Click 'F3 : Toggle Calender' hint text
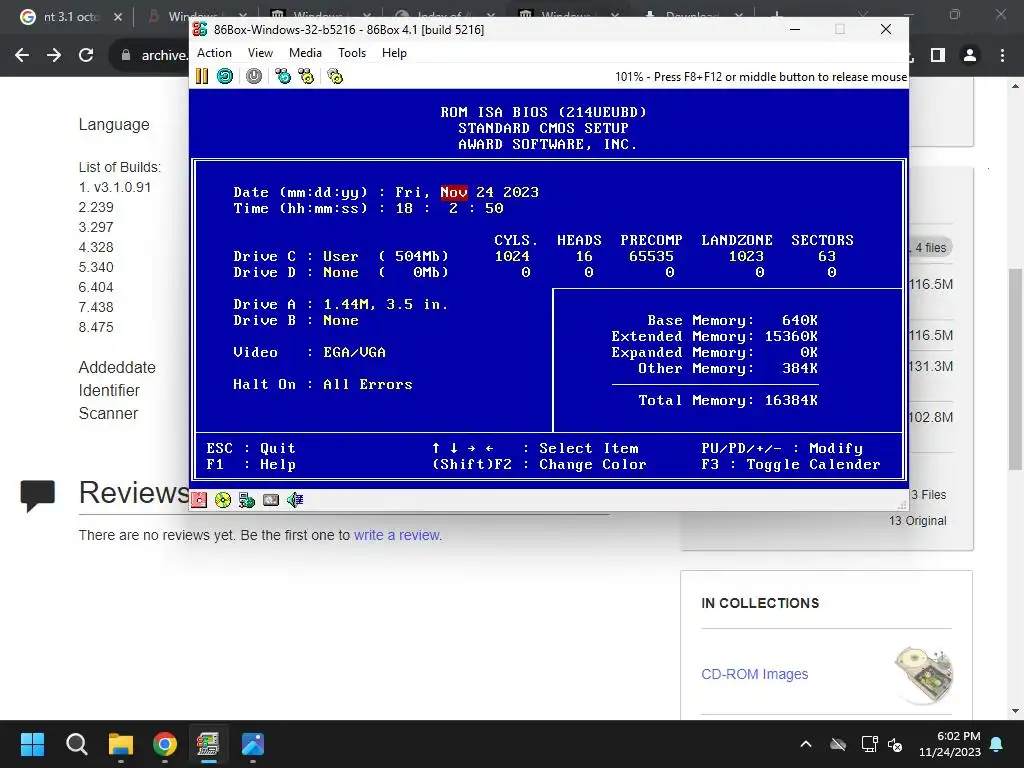1024x768 pixels. tap(791, 464)
